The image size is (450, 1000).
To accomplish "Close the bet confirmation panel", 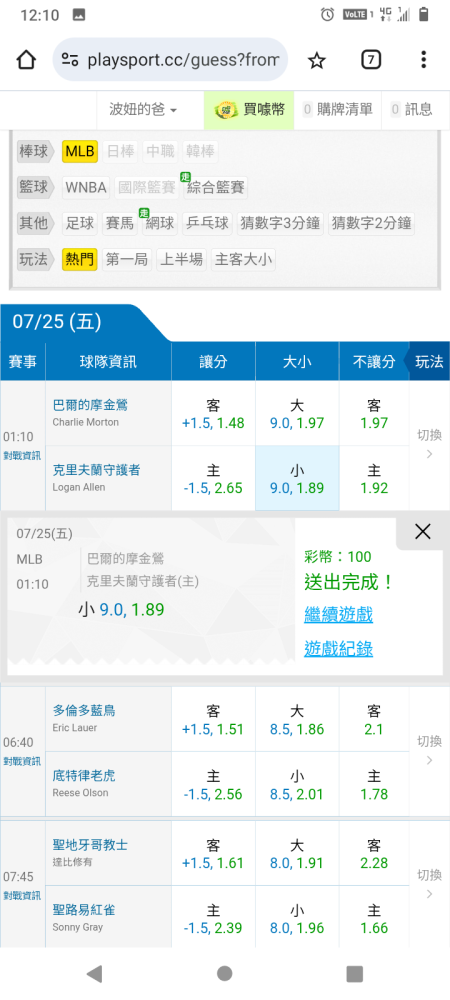I will [423, 531].
